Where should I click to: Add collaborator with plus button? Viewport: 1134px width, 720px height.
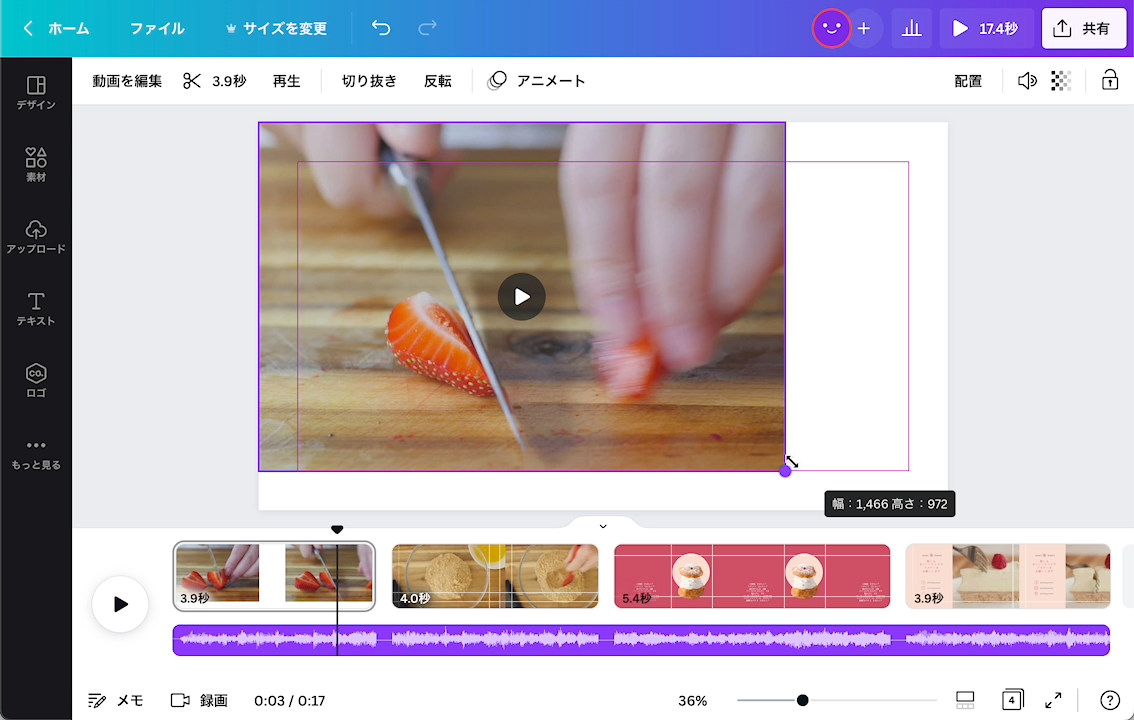(864, 28)
